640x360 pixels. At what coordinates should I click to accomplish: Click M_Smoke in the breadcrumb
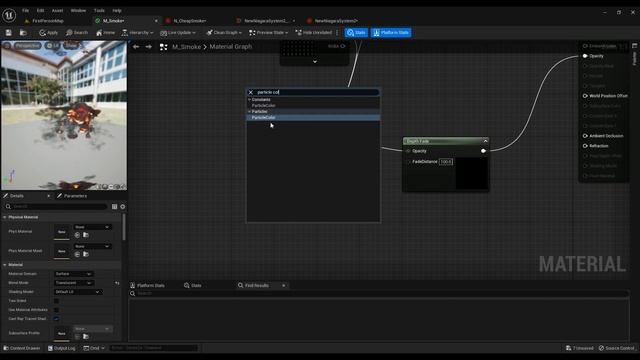tap(187, 47)
